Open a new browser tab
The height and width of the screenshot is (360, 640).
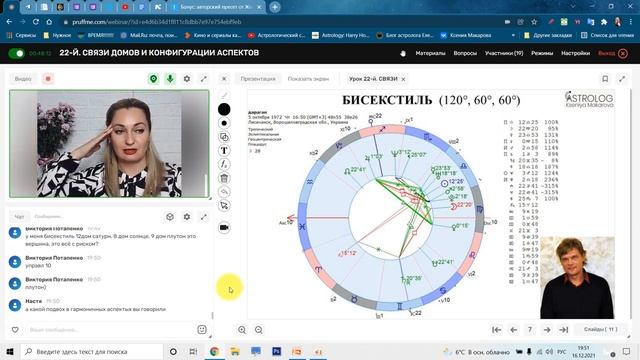pyautogui.click(x=275, y=7)
